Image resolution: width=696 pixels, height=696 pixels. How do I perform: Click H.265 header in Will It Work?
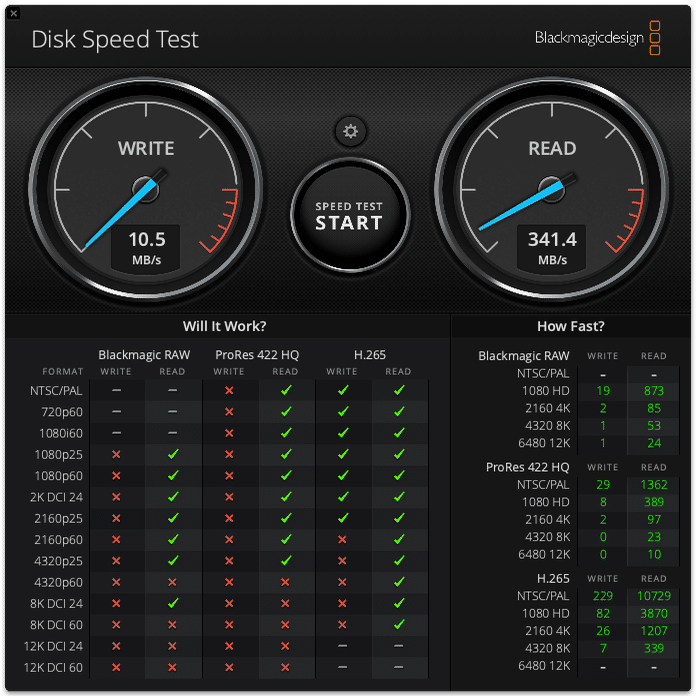click(370, 355)
